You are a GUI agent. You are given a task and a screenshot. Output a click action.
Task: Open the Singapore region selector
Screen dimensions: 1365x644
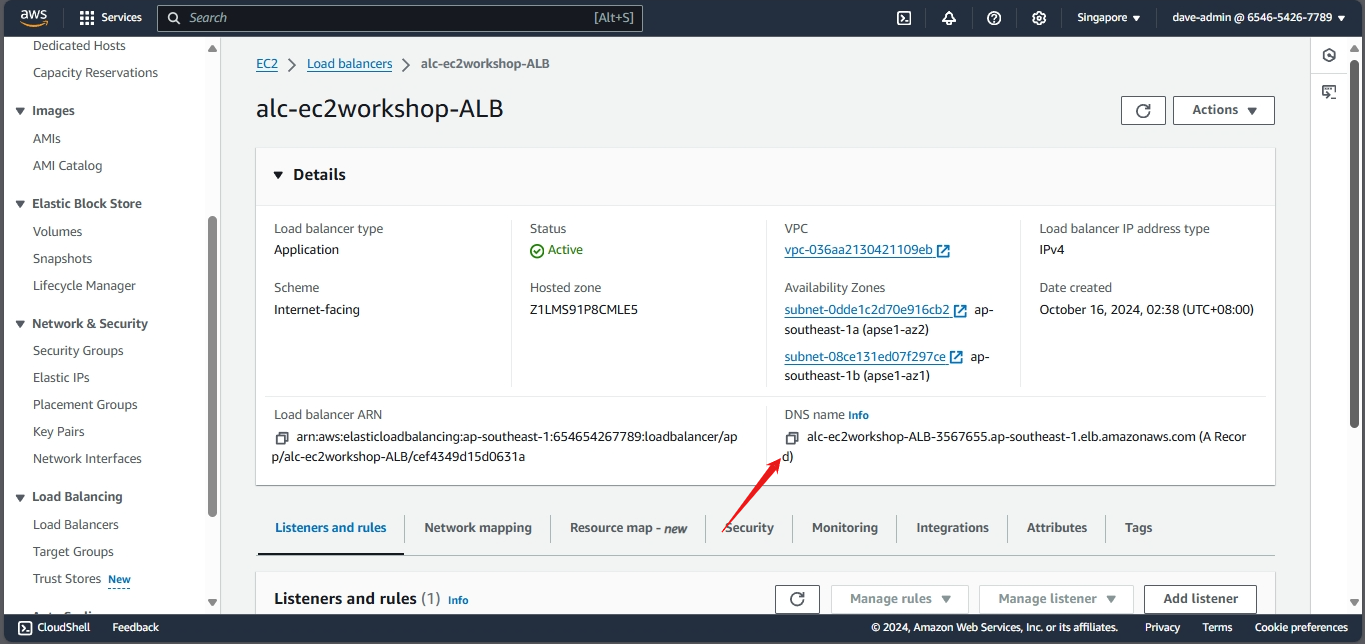(x=1108, y=18)
